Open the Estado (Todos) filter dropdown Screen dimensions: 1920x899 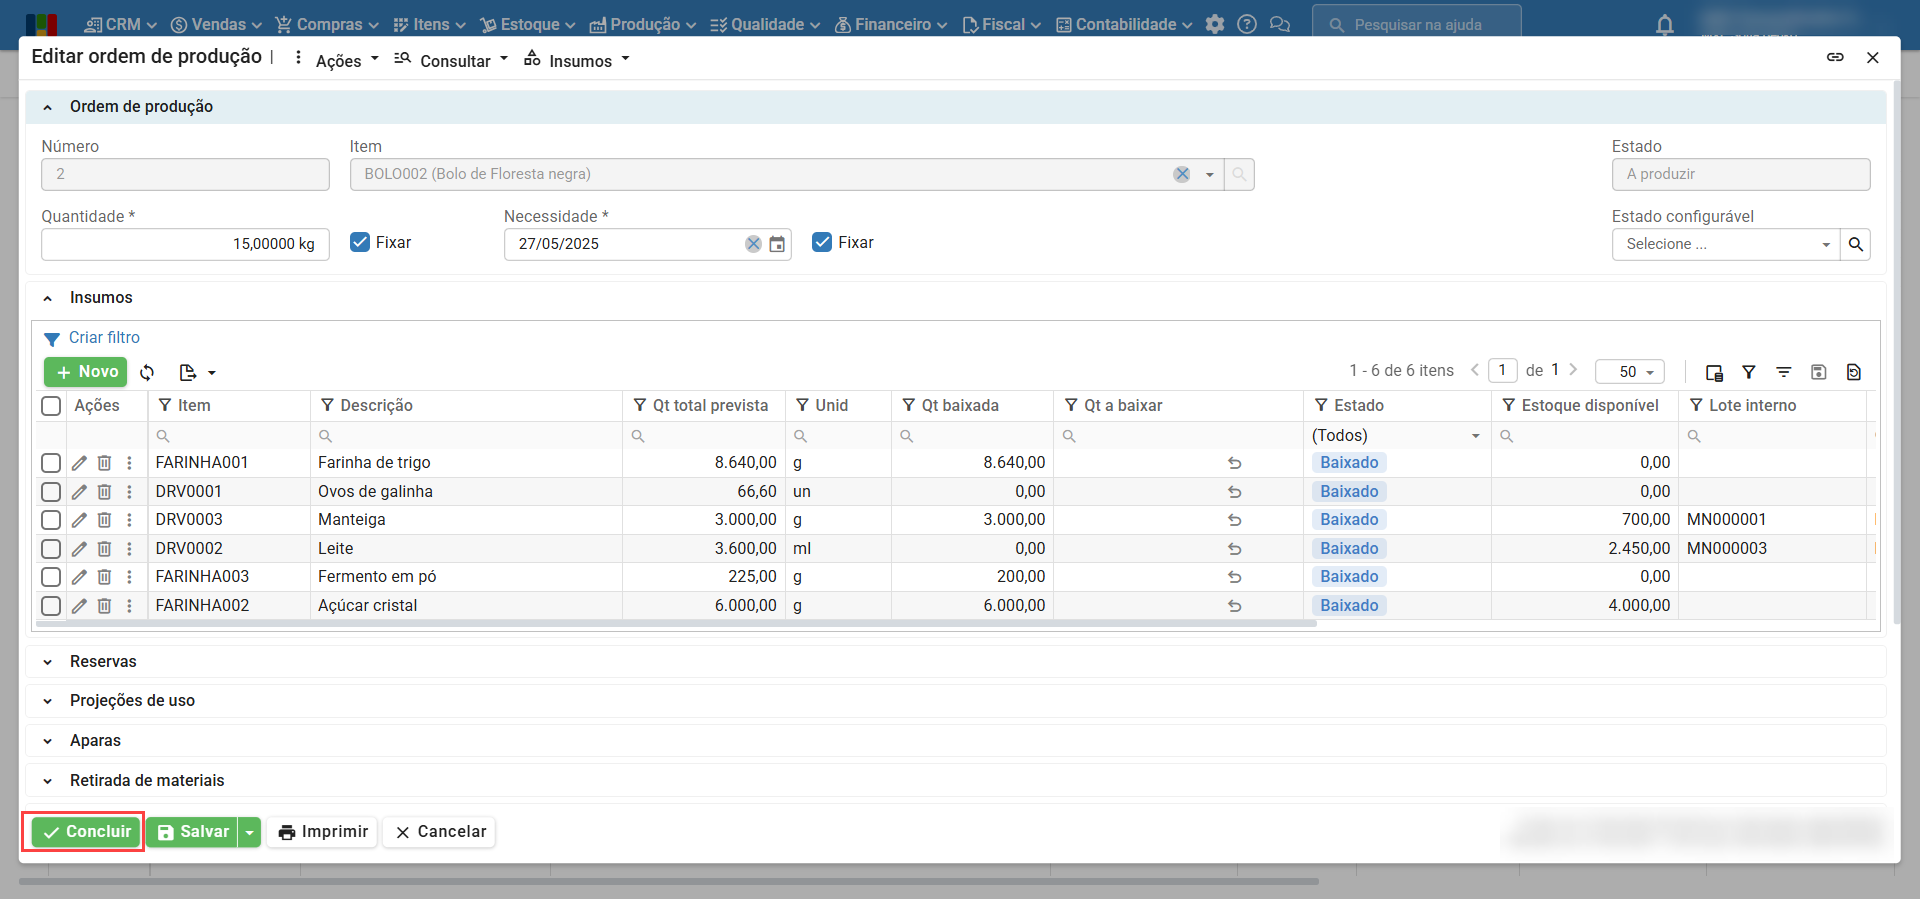pos(1396,436)
